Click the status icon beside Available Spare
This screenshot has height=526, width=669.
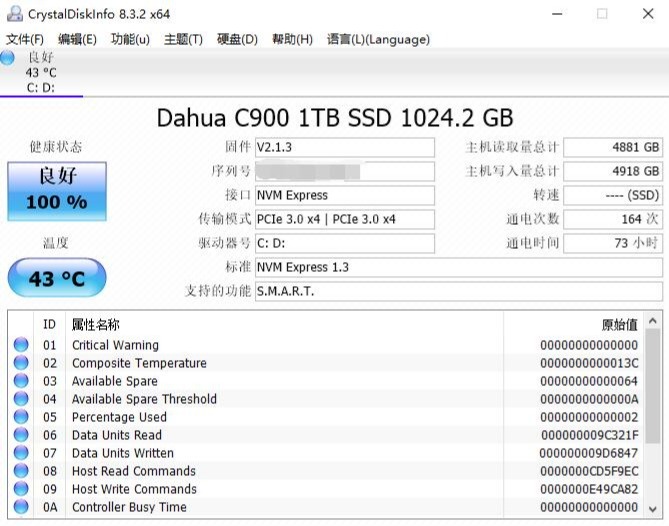click(21, 381)
